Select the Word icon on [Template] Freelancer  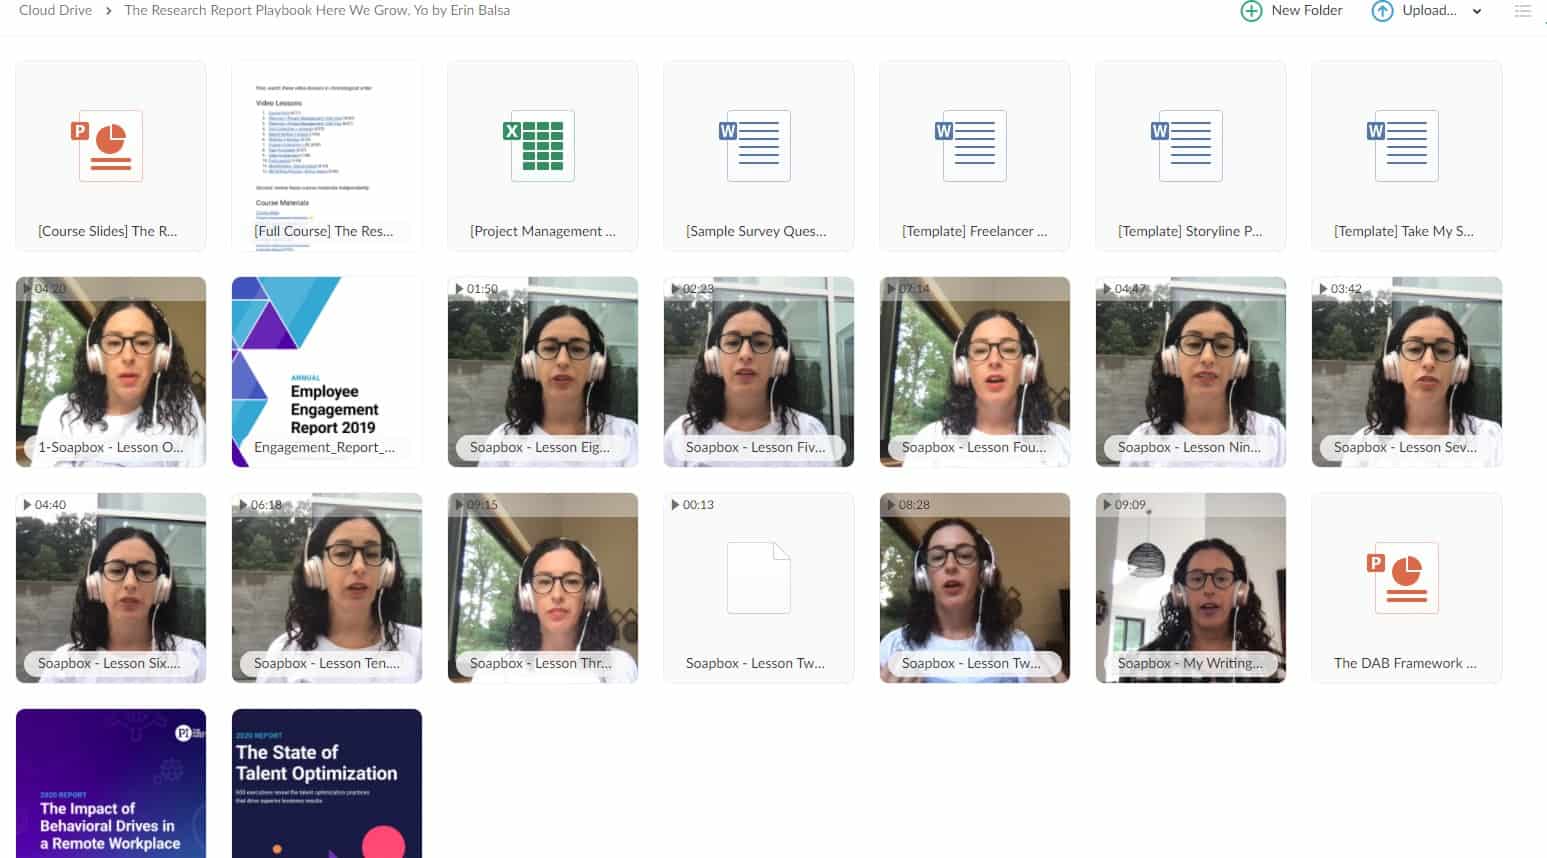pos(974,146)
